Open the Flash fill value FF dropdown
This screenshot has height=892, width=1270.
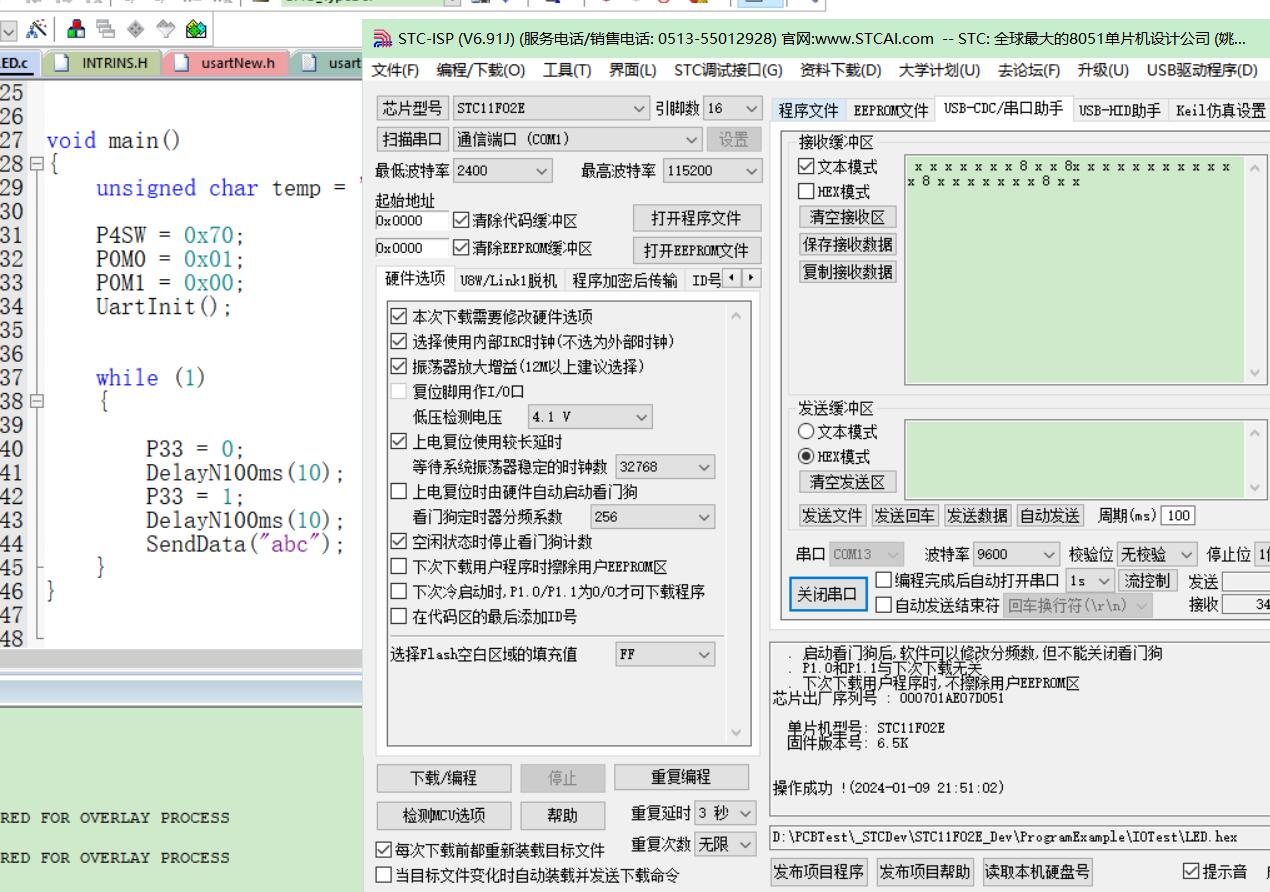pyautogui.click(x=665, y=655)
